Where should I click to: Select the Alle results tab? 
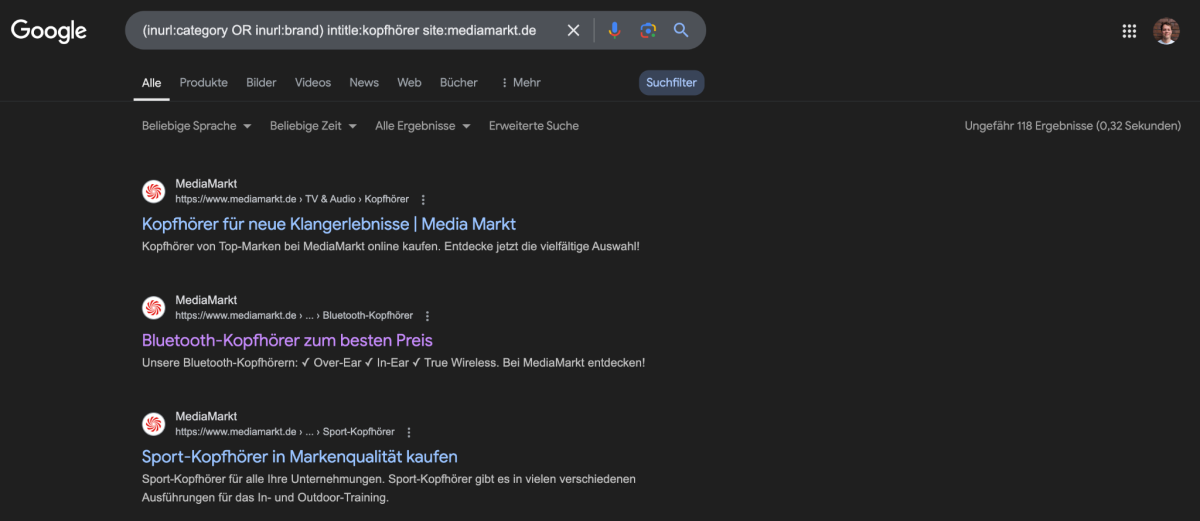[x=151, y=83]
